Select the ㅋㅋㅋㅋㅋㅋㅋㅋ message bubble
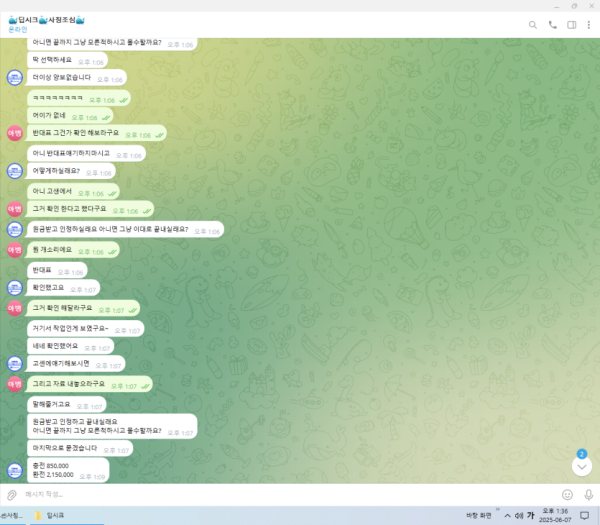600x525 pixels. [79, 98]
